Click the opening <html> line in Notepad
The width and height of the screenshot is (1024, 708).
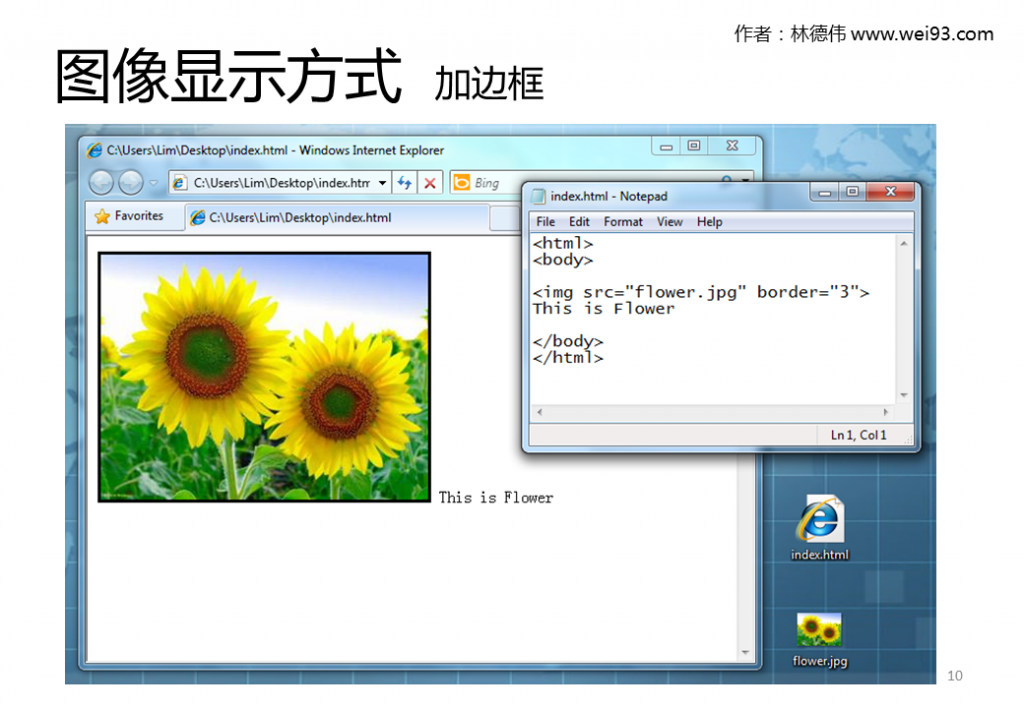coord(563,243)
